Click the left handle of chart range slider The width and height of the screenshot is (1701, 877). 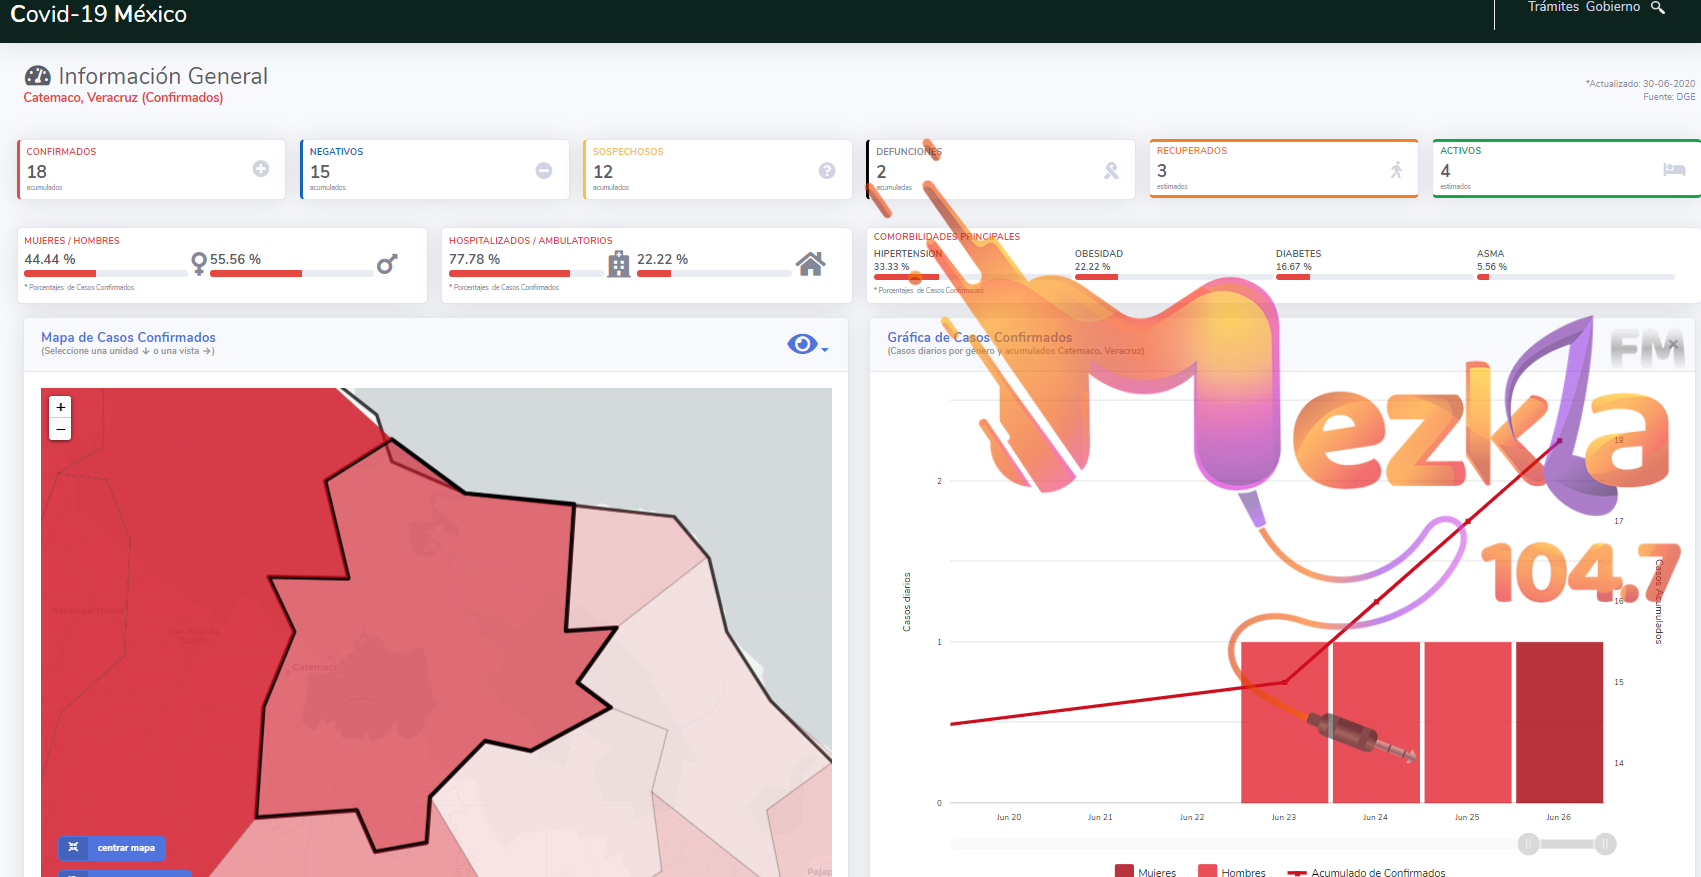pyautogui.click(x=1529, y=844)
